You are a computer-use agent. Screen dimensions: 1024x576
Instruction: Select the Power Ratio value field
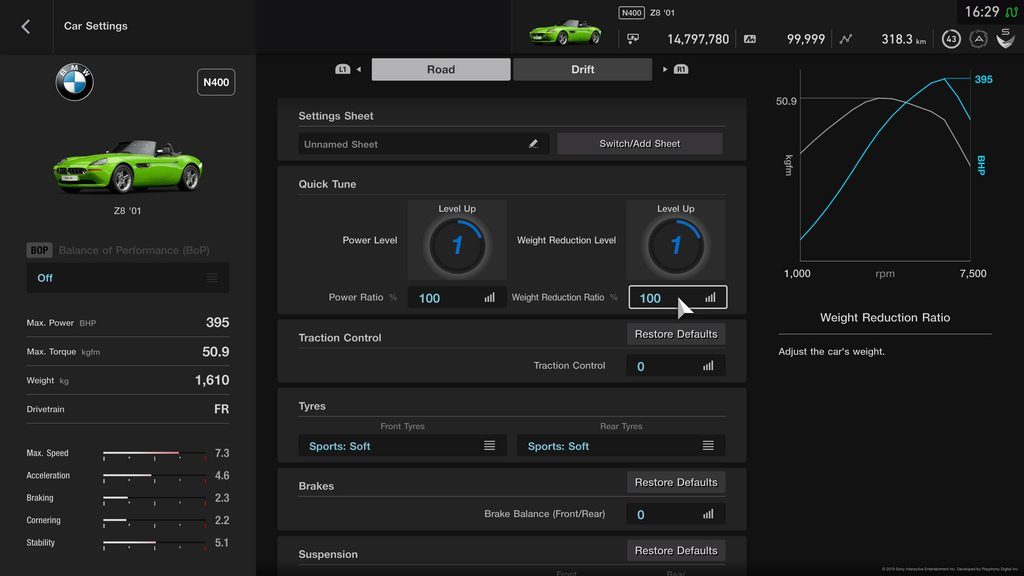coord(457,298)
